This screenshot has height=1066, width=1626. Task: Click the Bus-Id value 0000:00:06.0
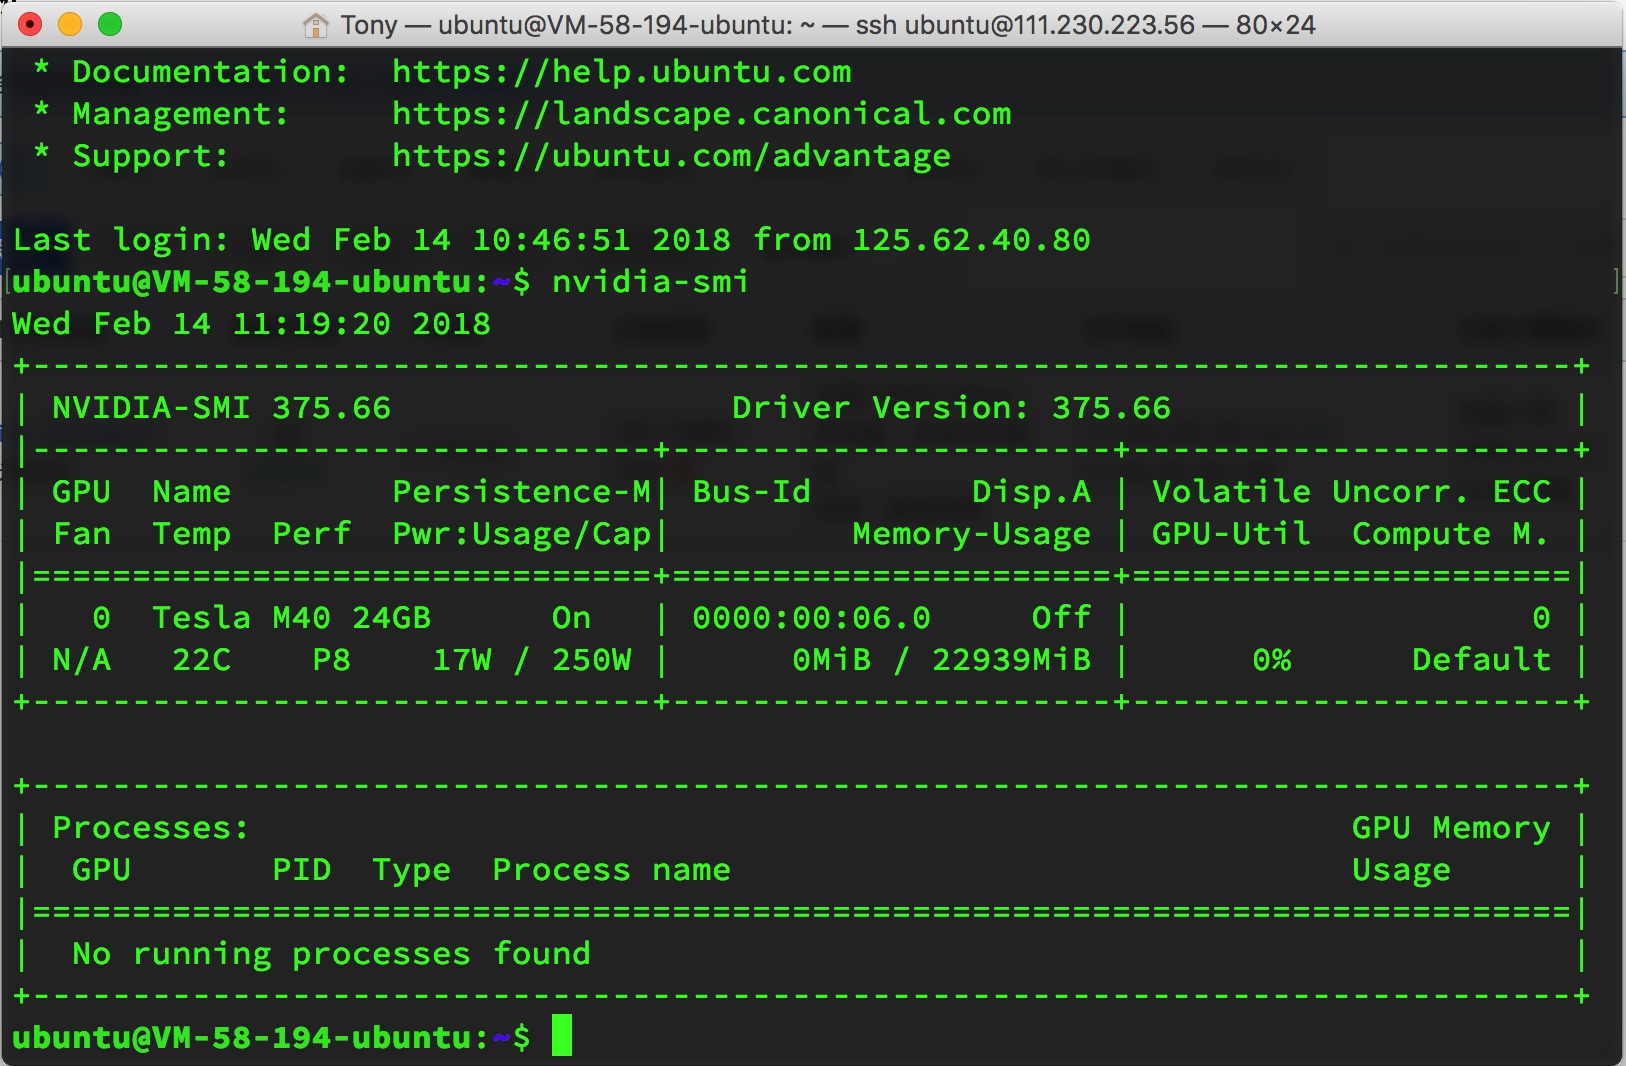tap(811, 618)
